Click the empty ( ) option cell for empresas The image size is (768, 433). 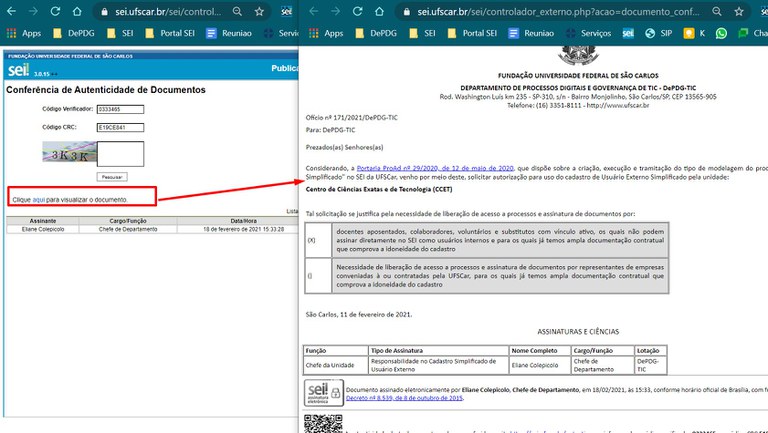point(318,276)
